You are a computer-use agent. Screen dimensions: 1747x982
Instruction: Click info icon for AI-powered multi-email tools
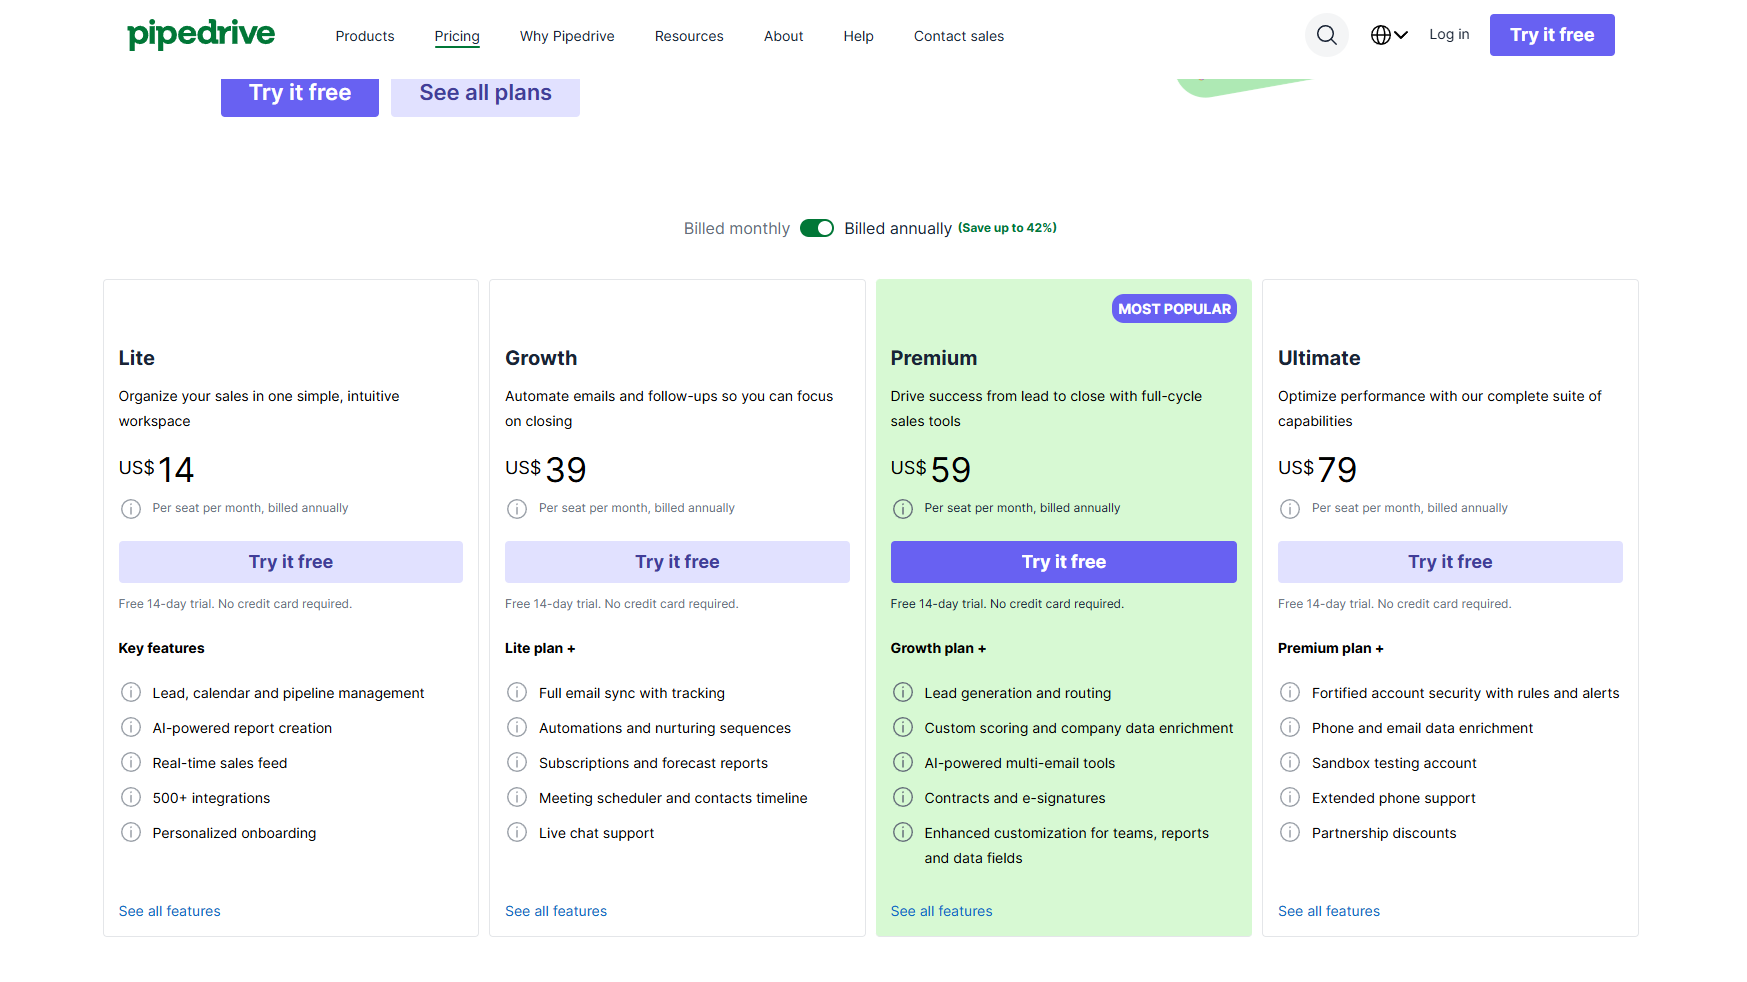(903, 762)
